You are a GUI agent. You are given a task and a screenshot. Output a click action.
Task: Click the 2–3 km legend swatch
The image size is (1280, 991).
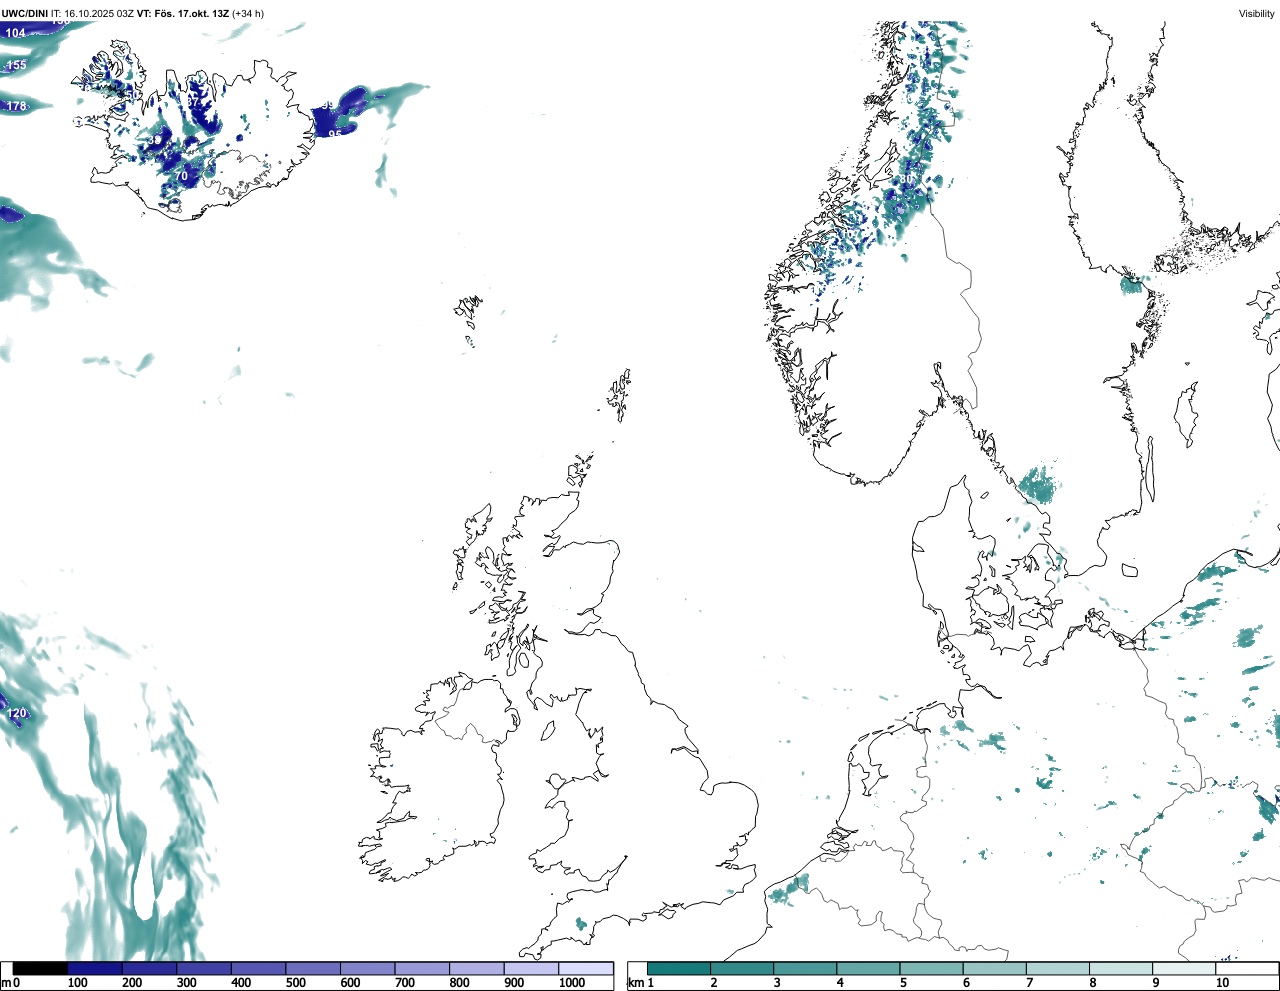point(742,968)
